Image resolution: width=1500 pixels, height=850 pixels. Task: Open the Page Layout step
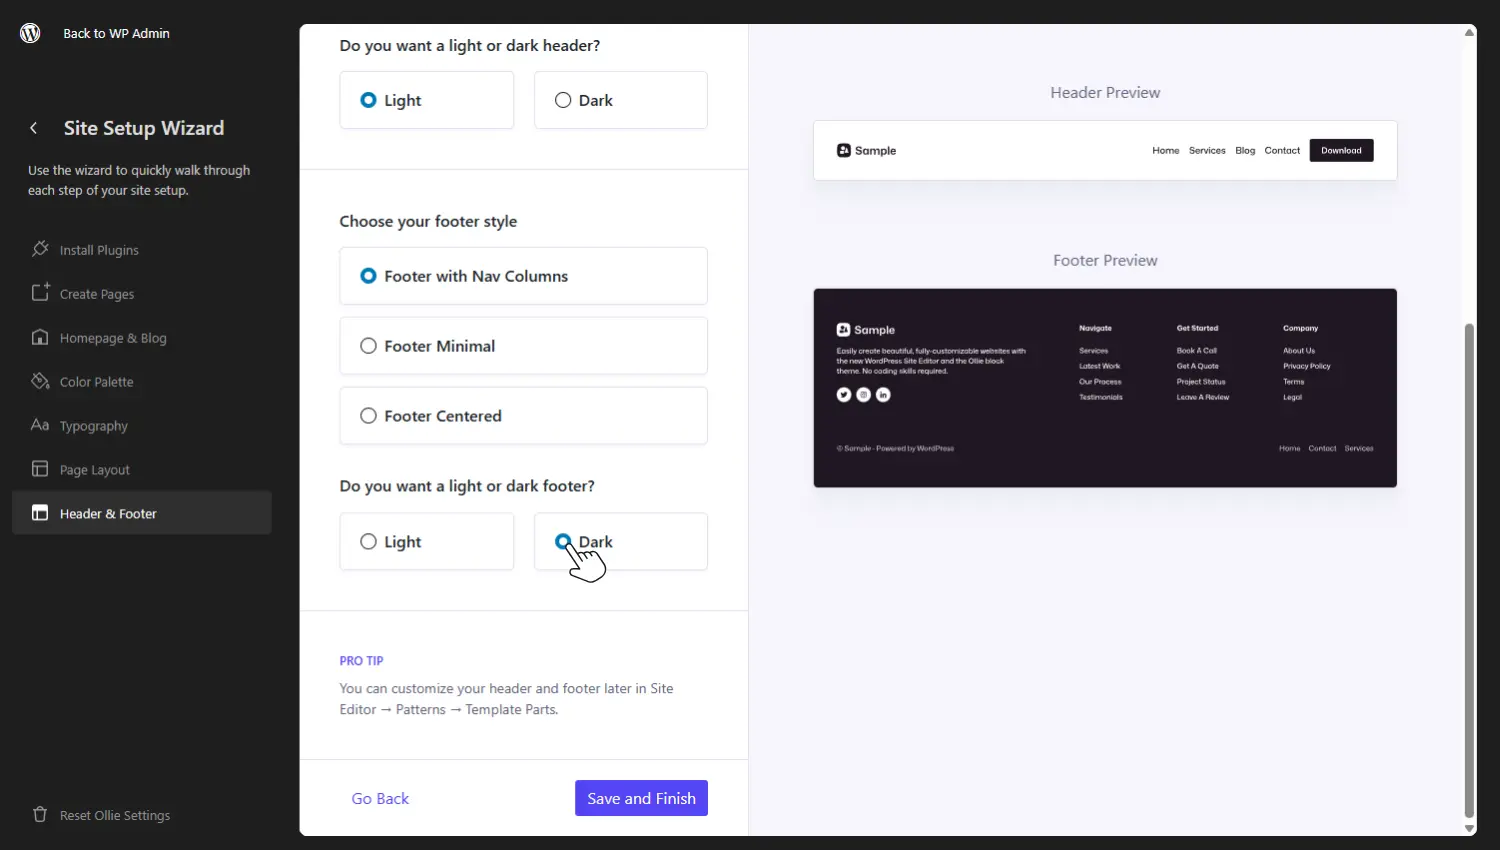tap(142, 470)
